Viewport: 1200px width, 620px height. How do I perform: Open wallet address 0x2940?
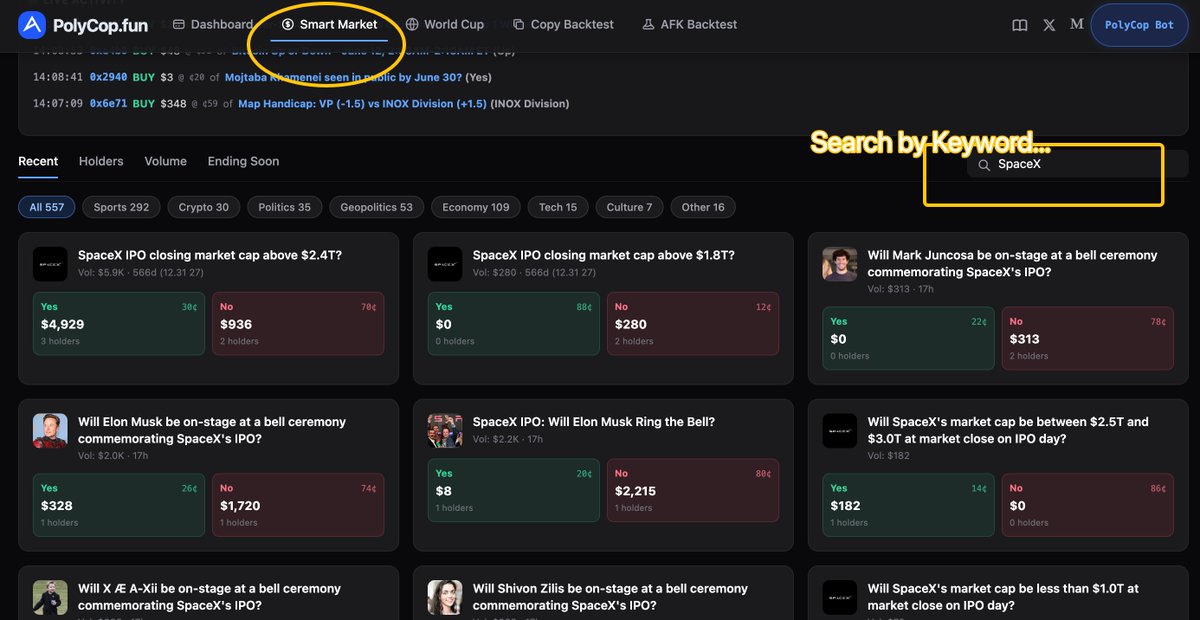coord(108,77)
